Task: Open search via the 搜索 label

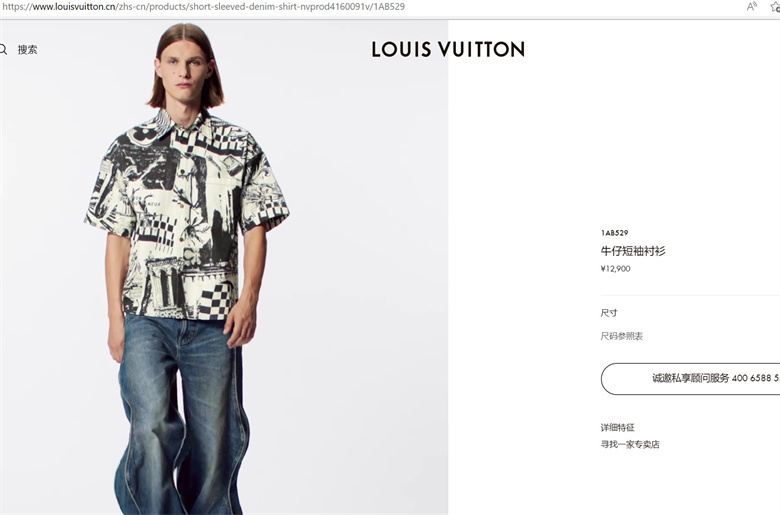Action: pos(27,49)
